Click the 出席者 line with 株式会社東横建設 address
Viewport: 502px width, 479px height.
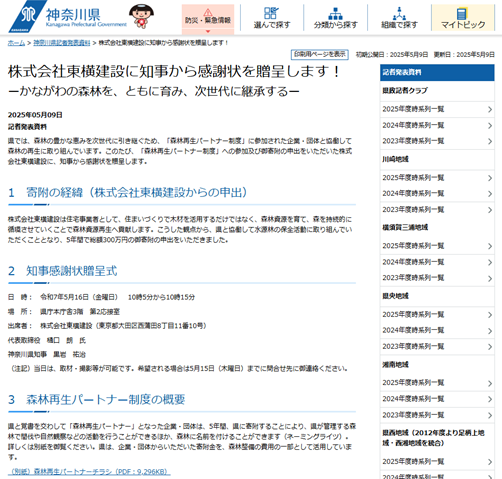click(107, 326)
